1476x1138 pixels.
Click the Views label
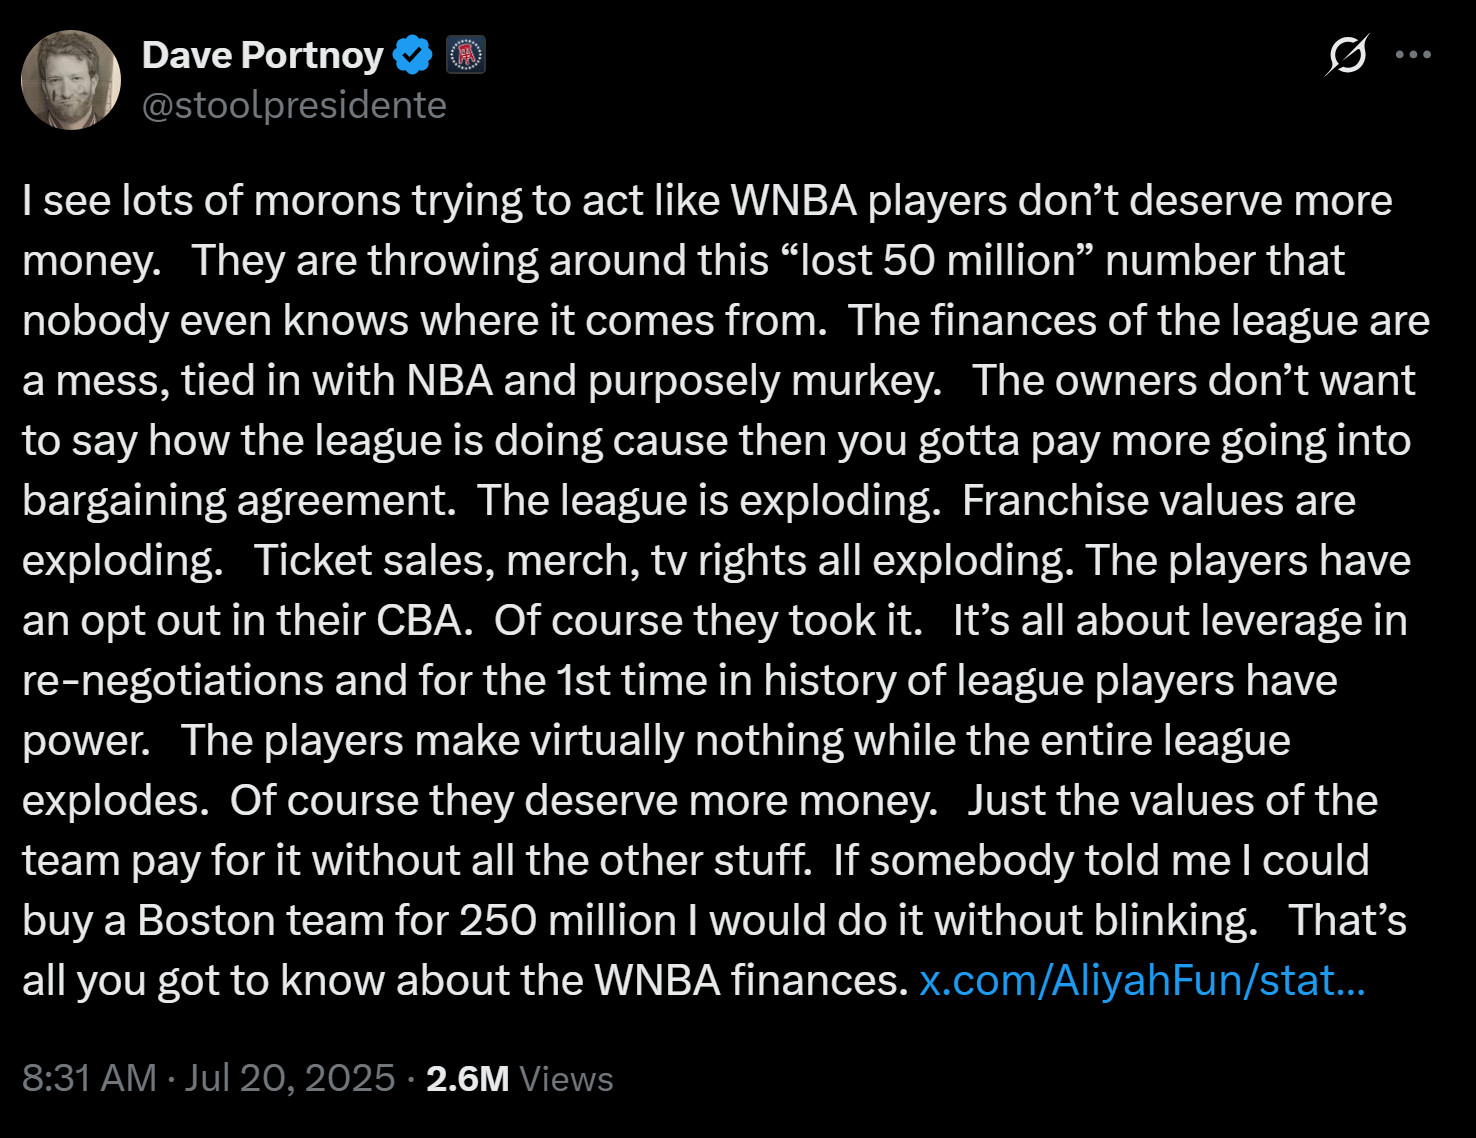pos(566,1079)
